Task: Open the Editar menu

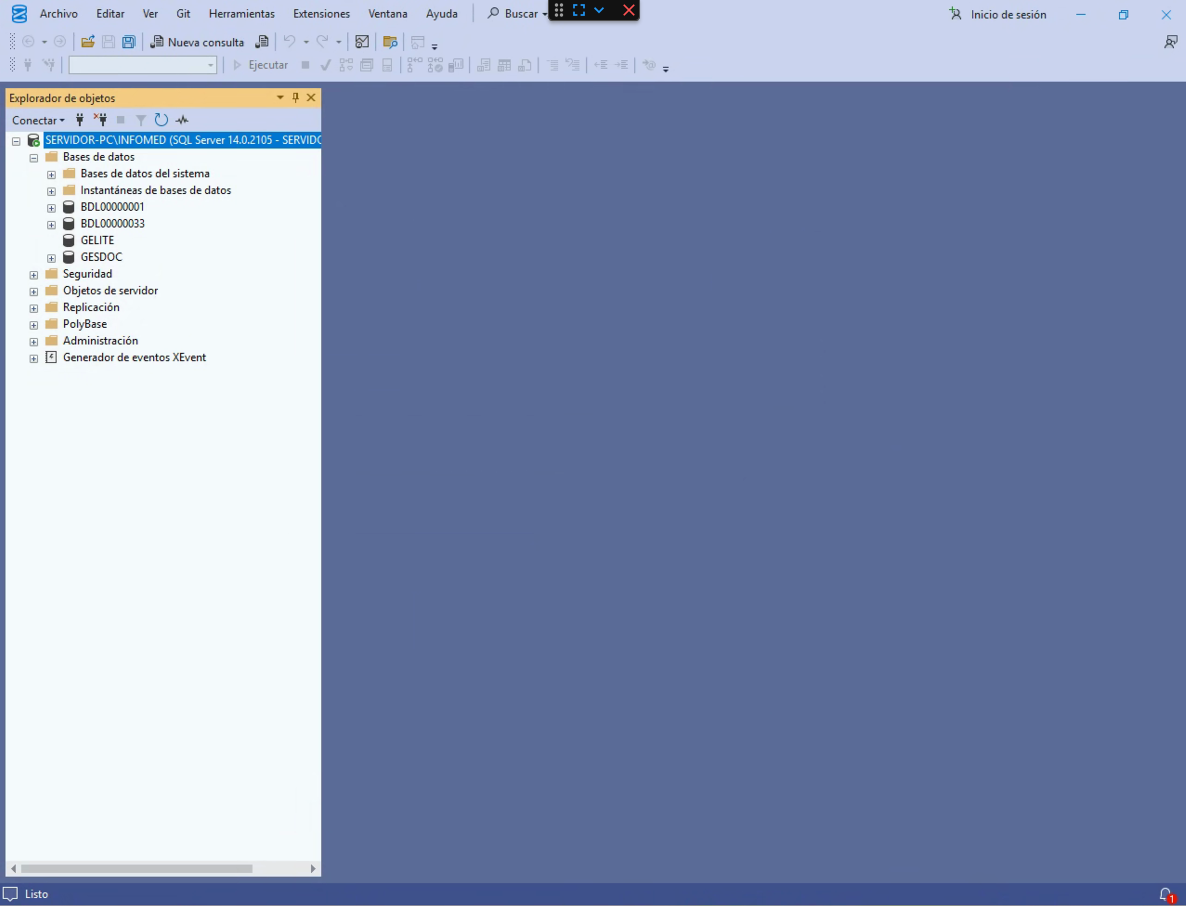Action: pyautogui.click(x=110, y=14)
